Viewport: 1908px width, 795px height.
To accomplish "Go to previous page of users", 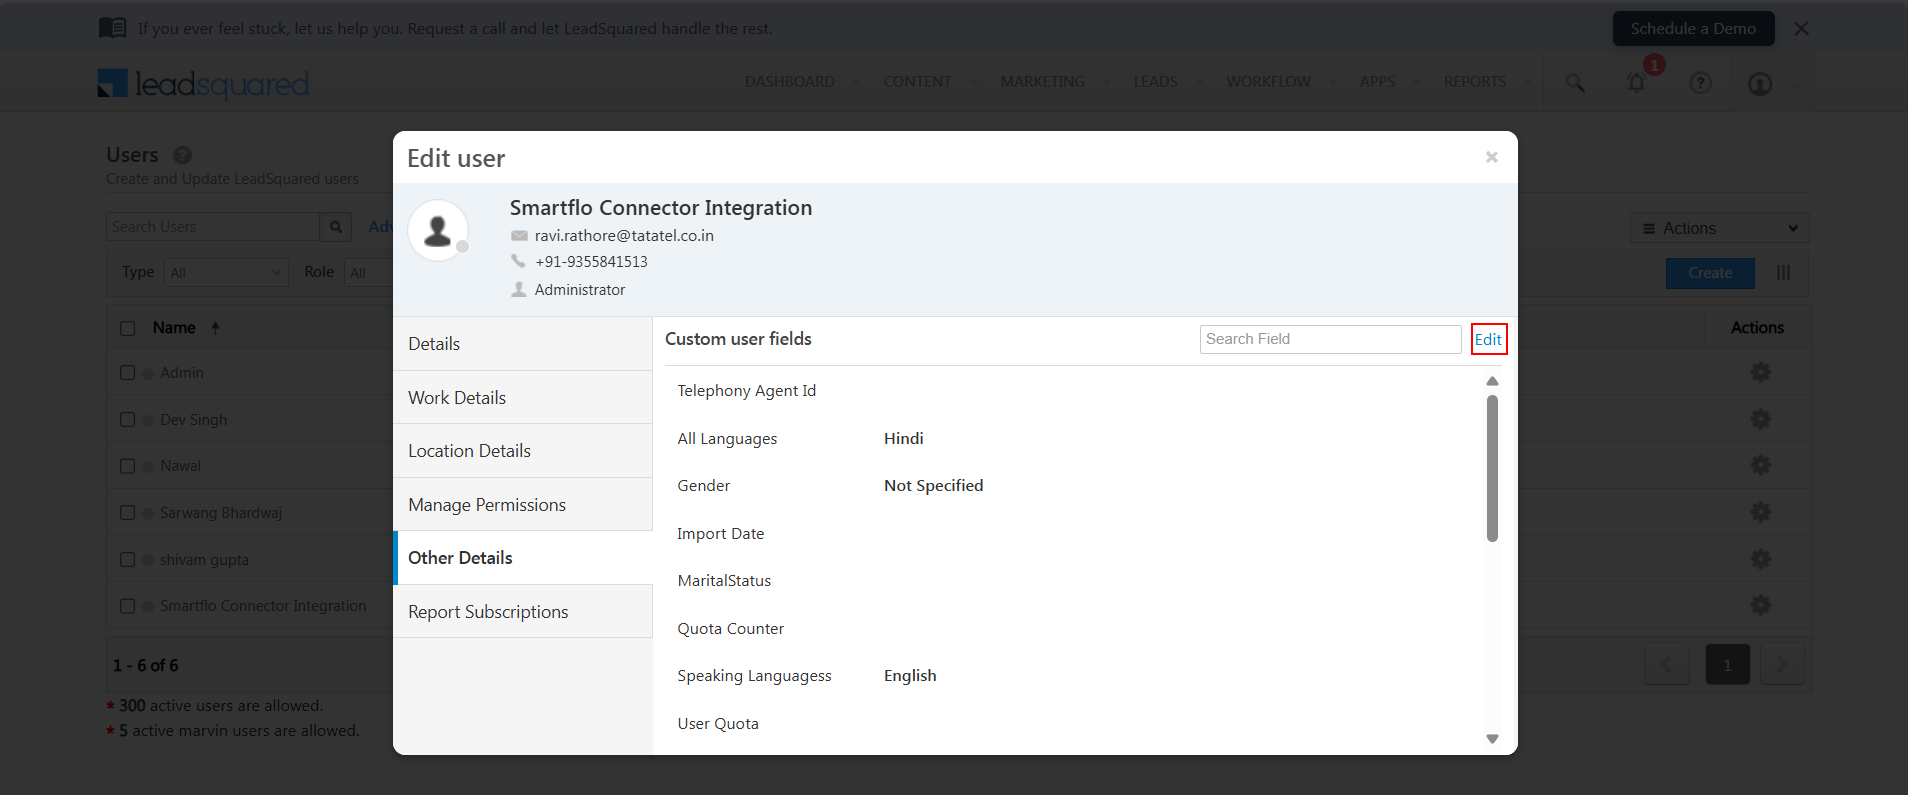I will [1667, 665].
